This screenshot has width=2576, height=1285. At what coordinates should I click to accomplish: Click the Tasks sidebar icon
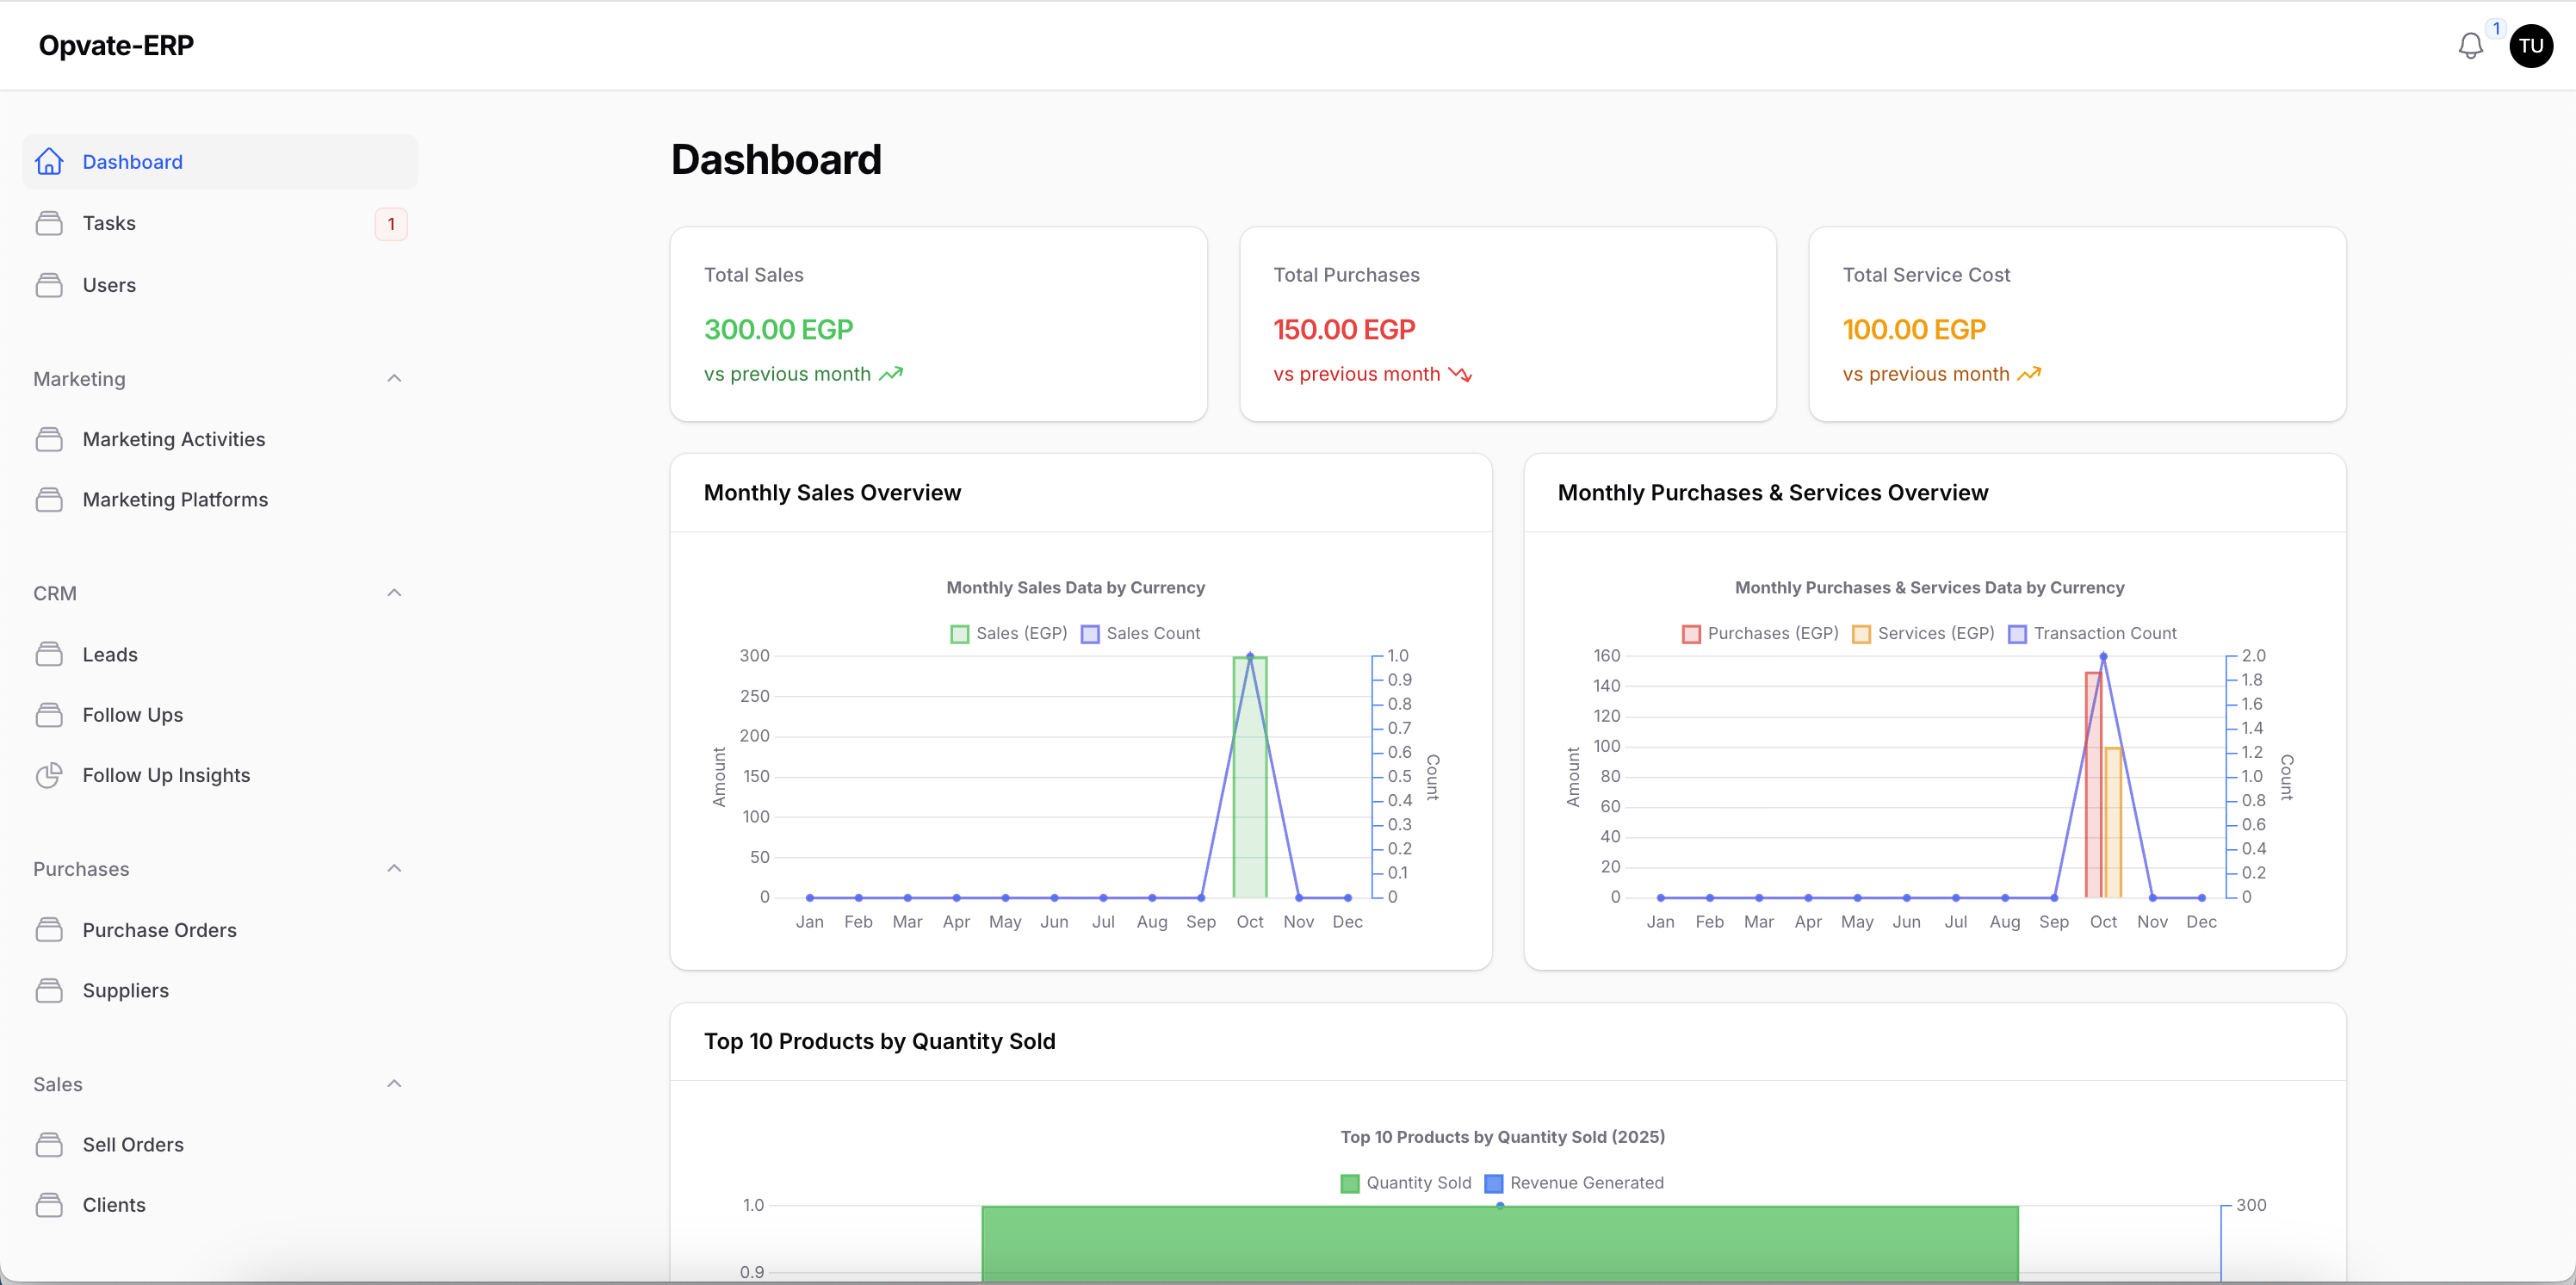(x=49, y=223)
